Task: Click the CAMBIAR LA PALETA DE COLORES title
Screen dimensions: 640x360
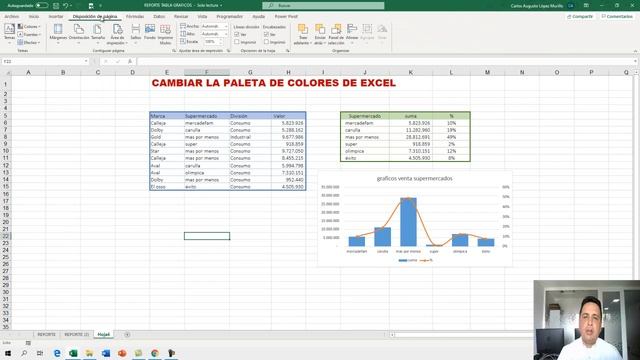Action: tap(274, 83)
